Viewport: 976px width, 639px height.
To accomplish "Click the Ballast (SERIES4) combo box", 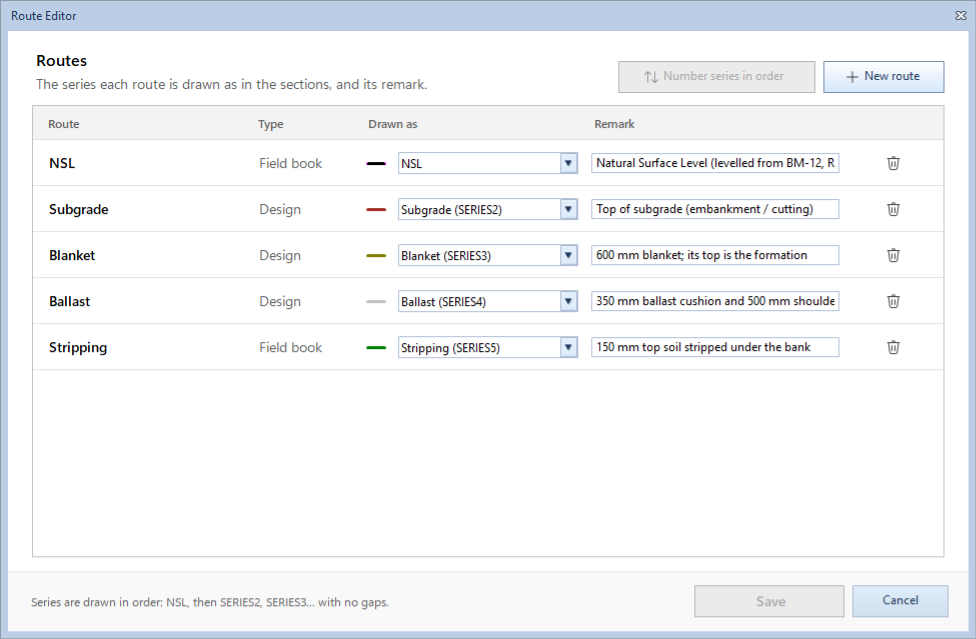I will pyautogui.click(x=488, y=301).
